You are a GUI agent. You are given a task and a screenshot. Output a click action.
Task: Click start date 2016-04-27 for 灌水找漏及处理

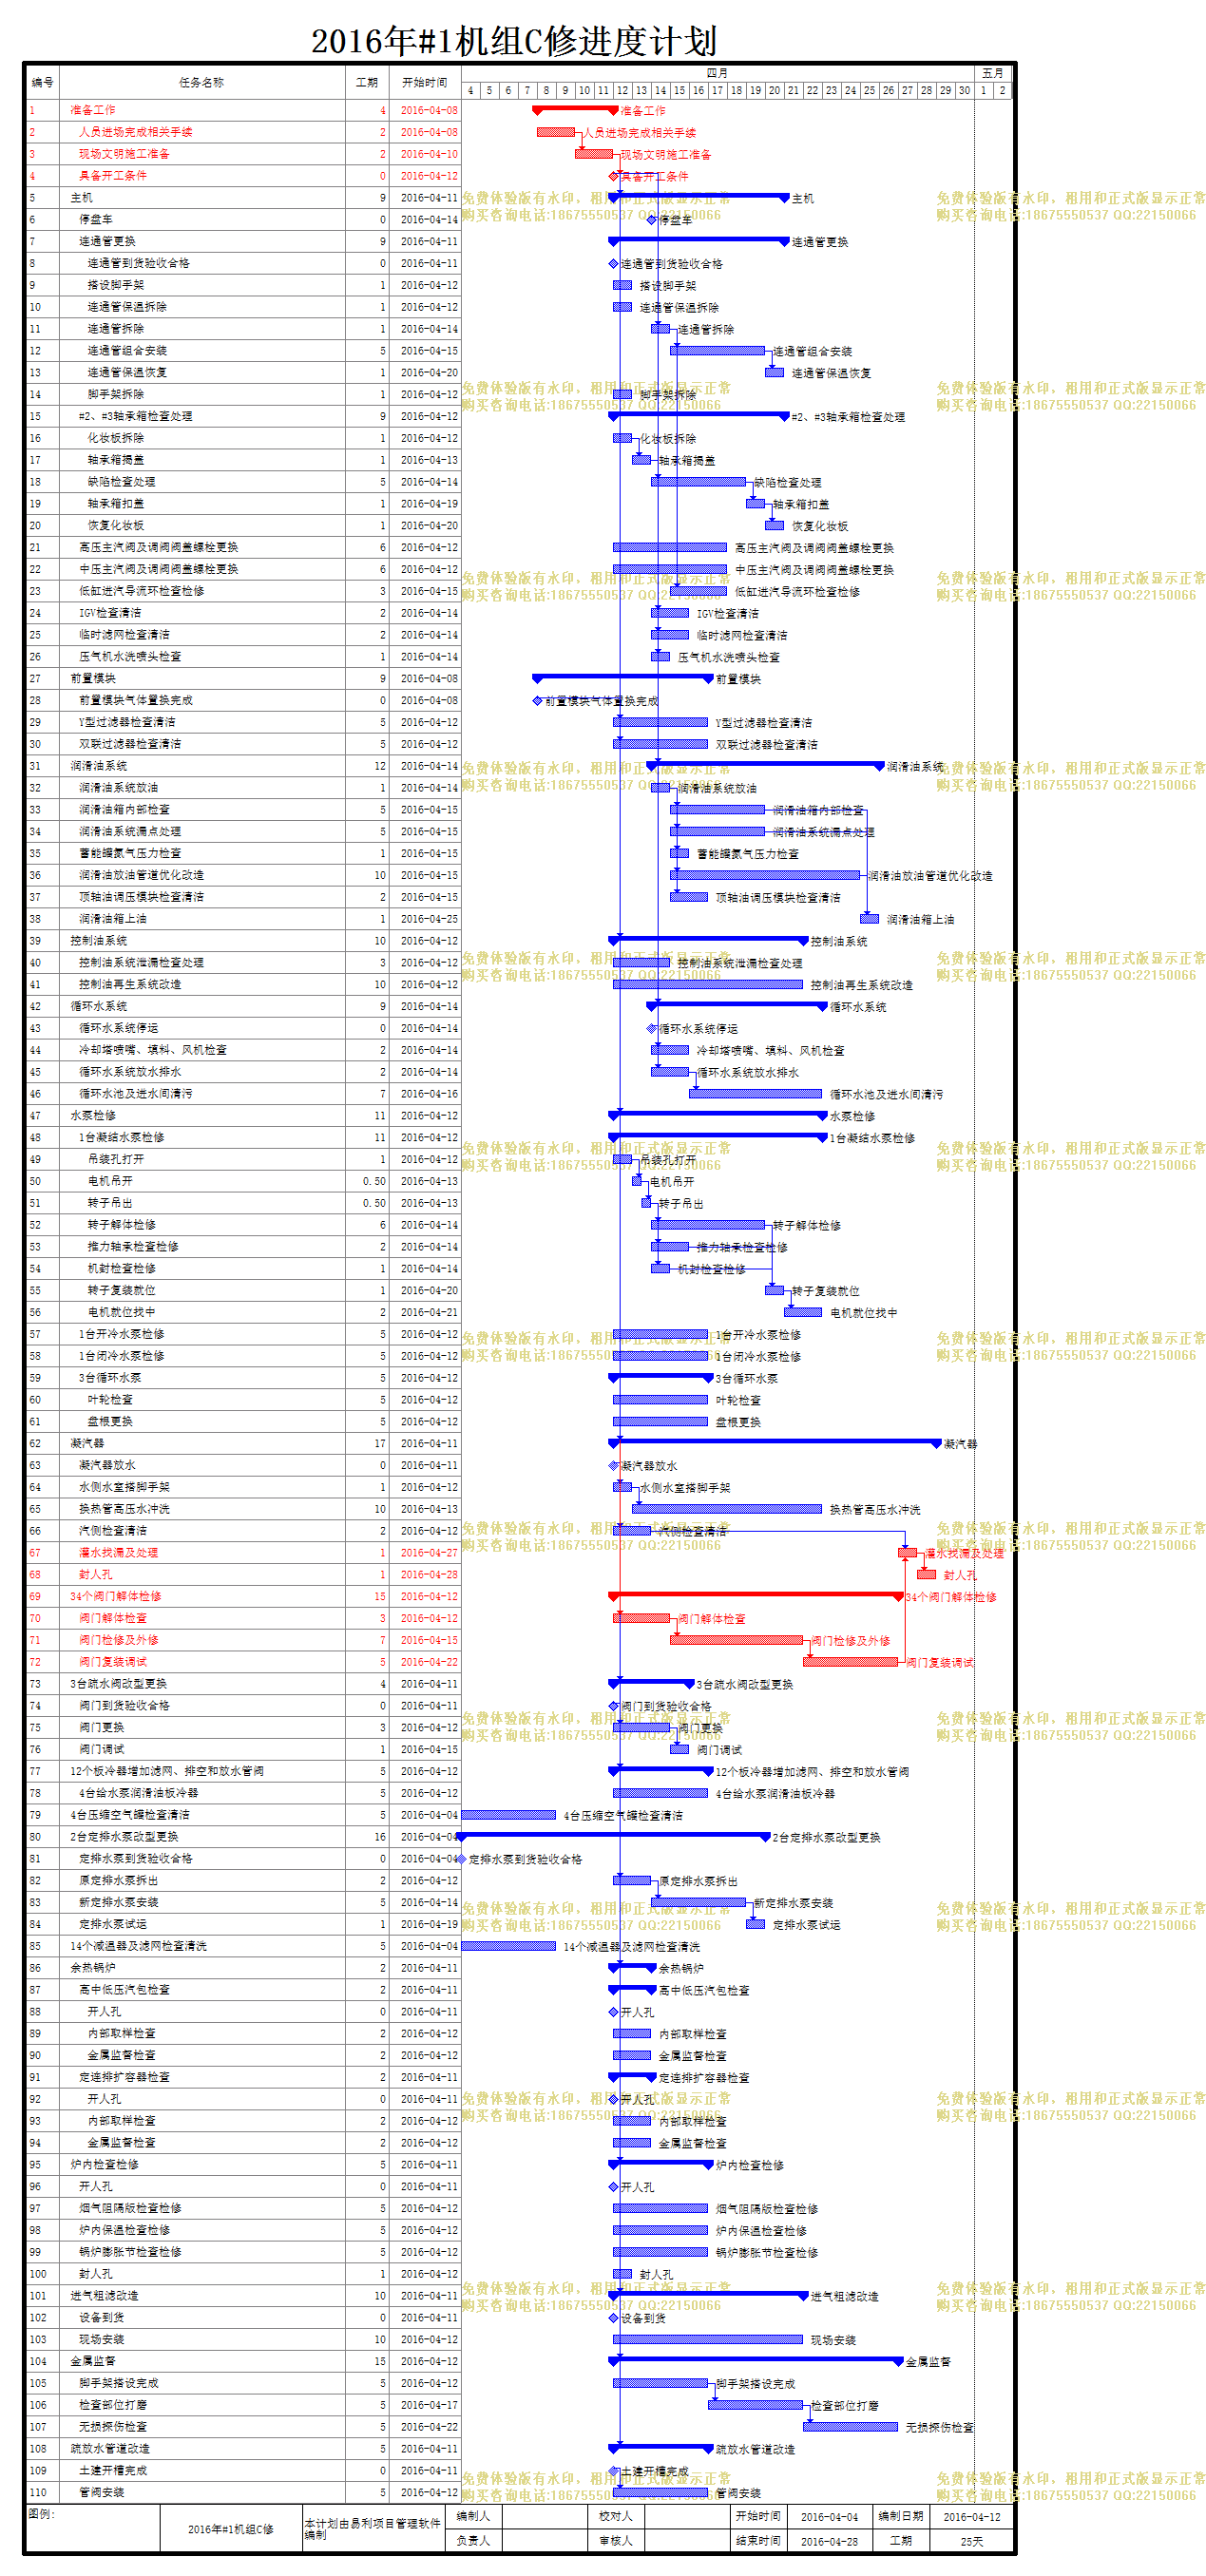pos(429,1553)
